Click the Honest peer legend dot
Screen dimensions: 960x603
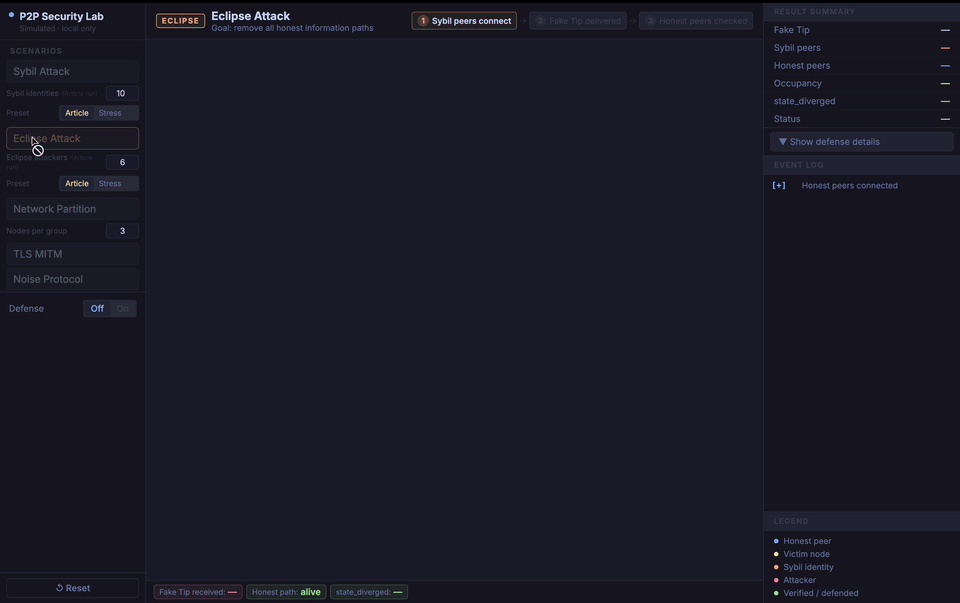click(x=776, y=541)
